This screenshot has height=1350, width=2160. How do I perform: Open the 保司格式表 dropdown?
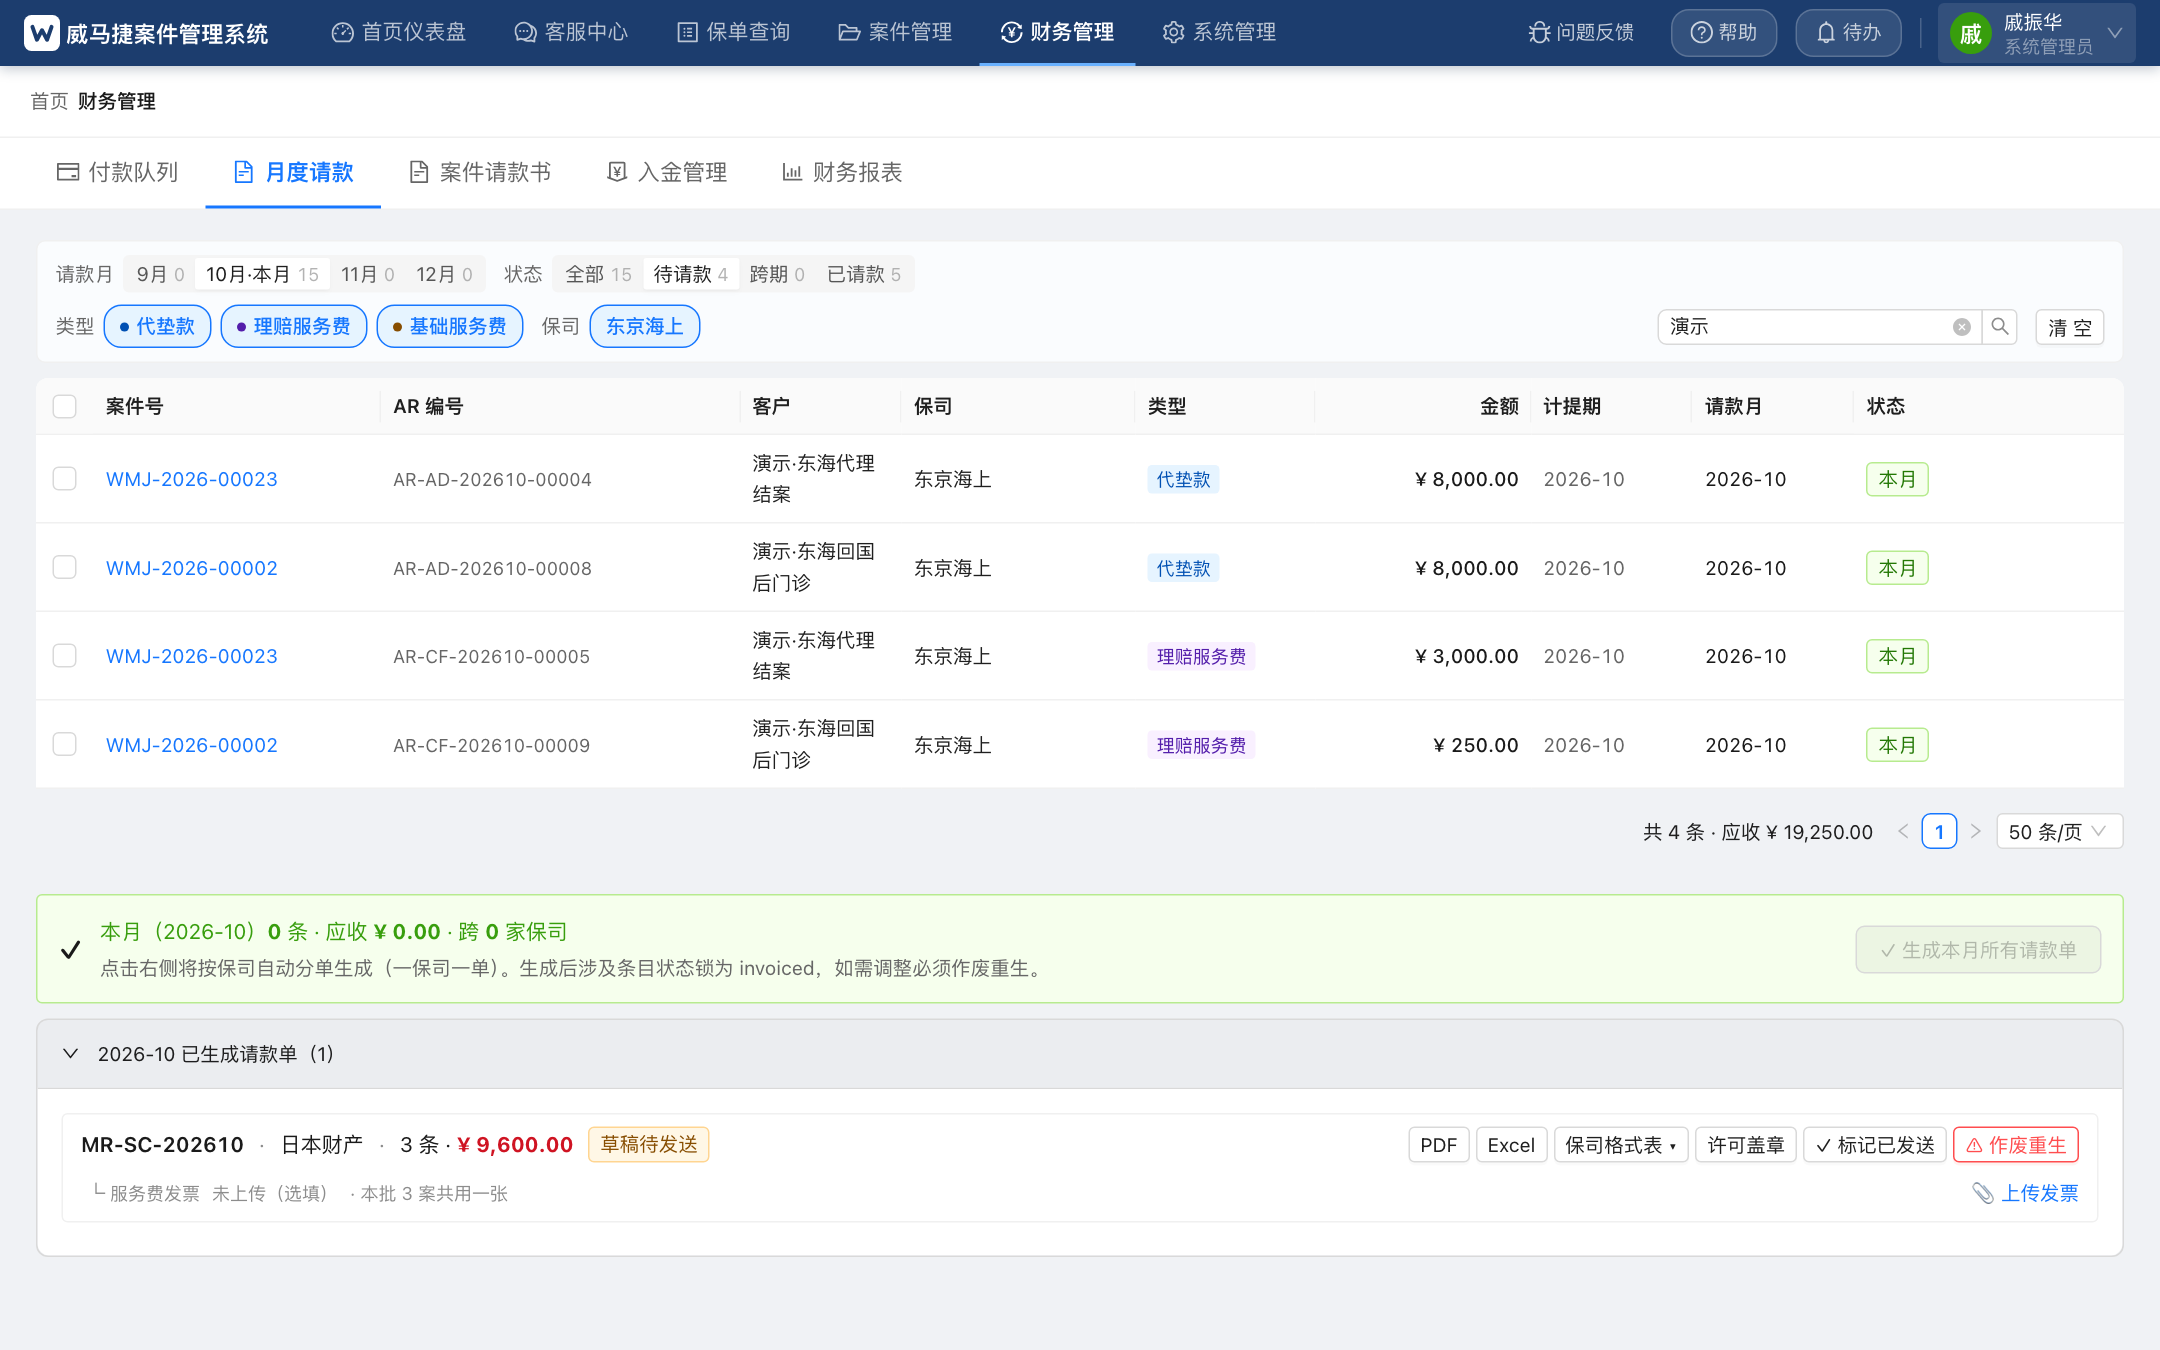[x=1621, y=1145]
